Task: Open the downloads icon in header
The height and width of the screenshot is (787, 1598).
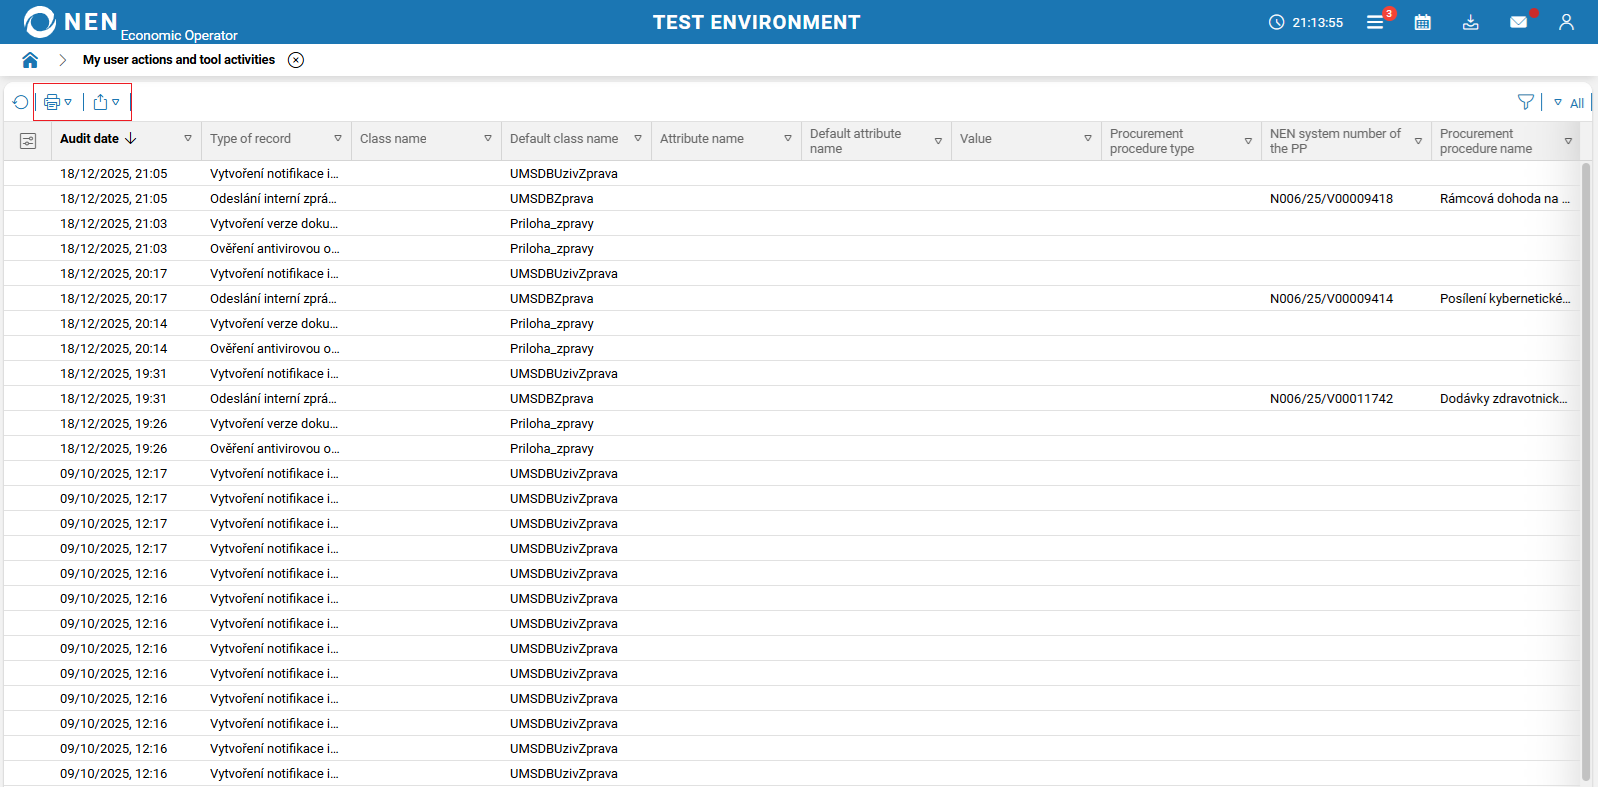Action: pyautogui.click(x=1470, y=22)
